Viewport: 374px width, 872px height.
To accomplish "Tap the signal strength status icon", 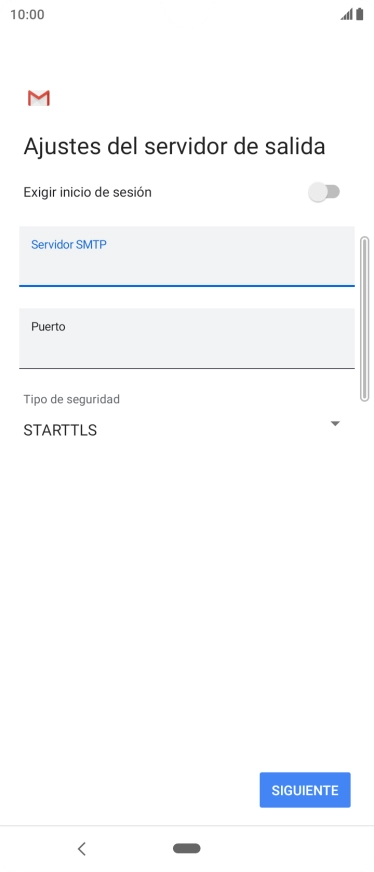I will click(x=347, y=14).
